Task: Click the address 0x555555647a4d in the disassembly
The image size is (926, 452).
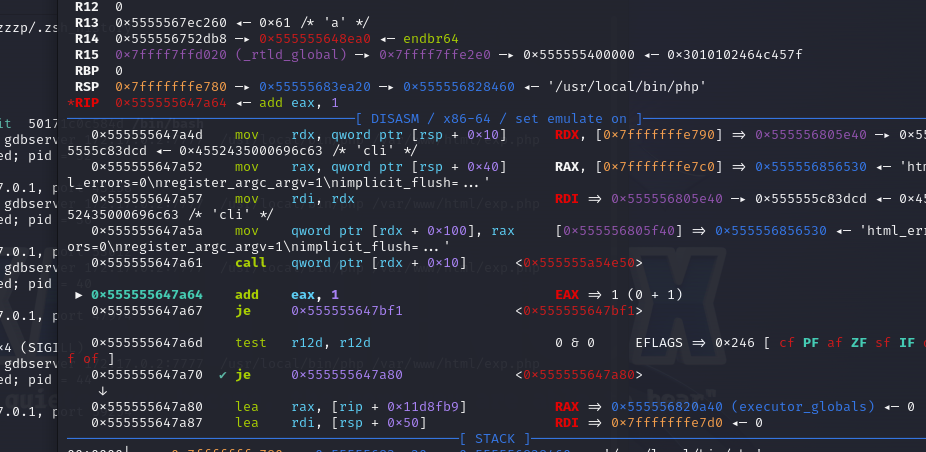Action: click(147, 134)
